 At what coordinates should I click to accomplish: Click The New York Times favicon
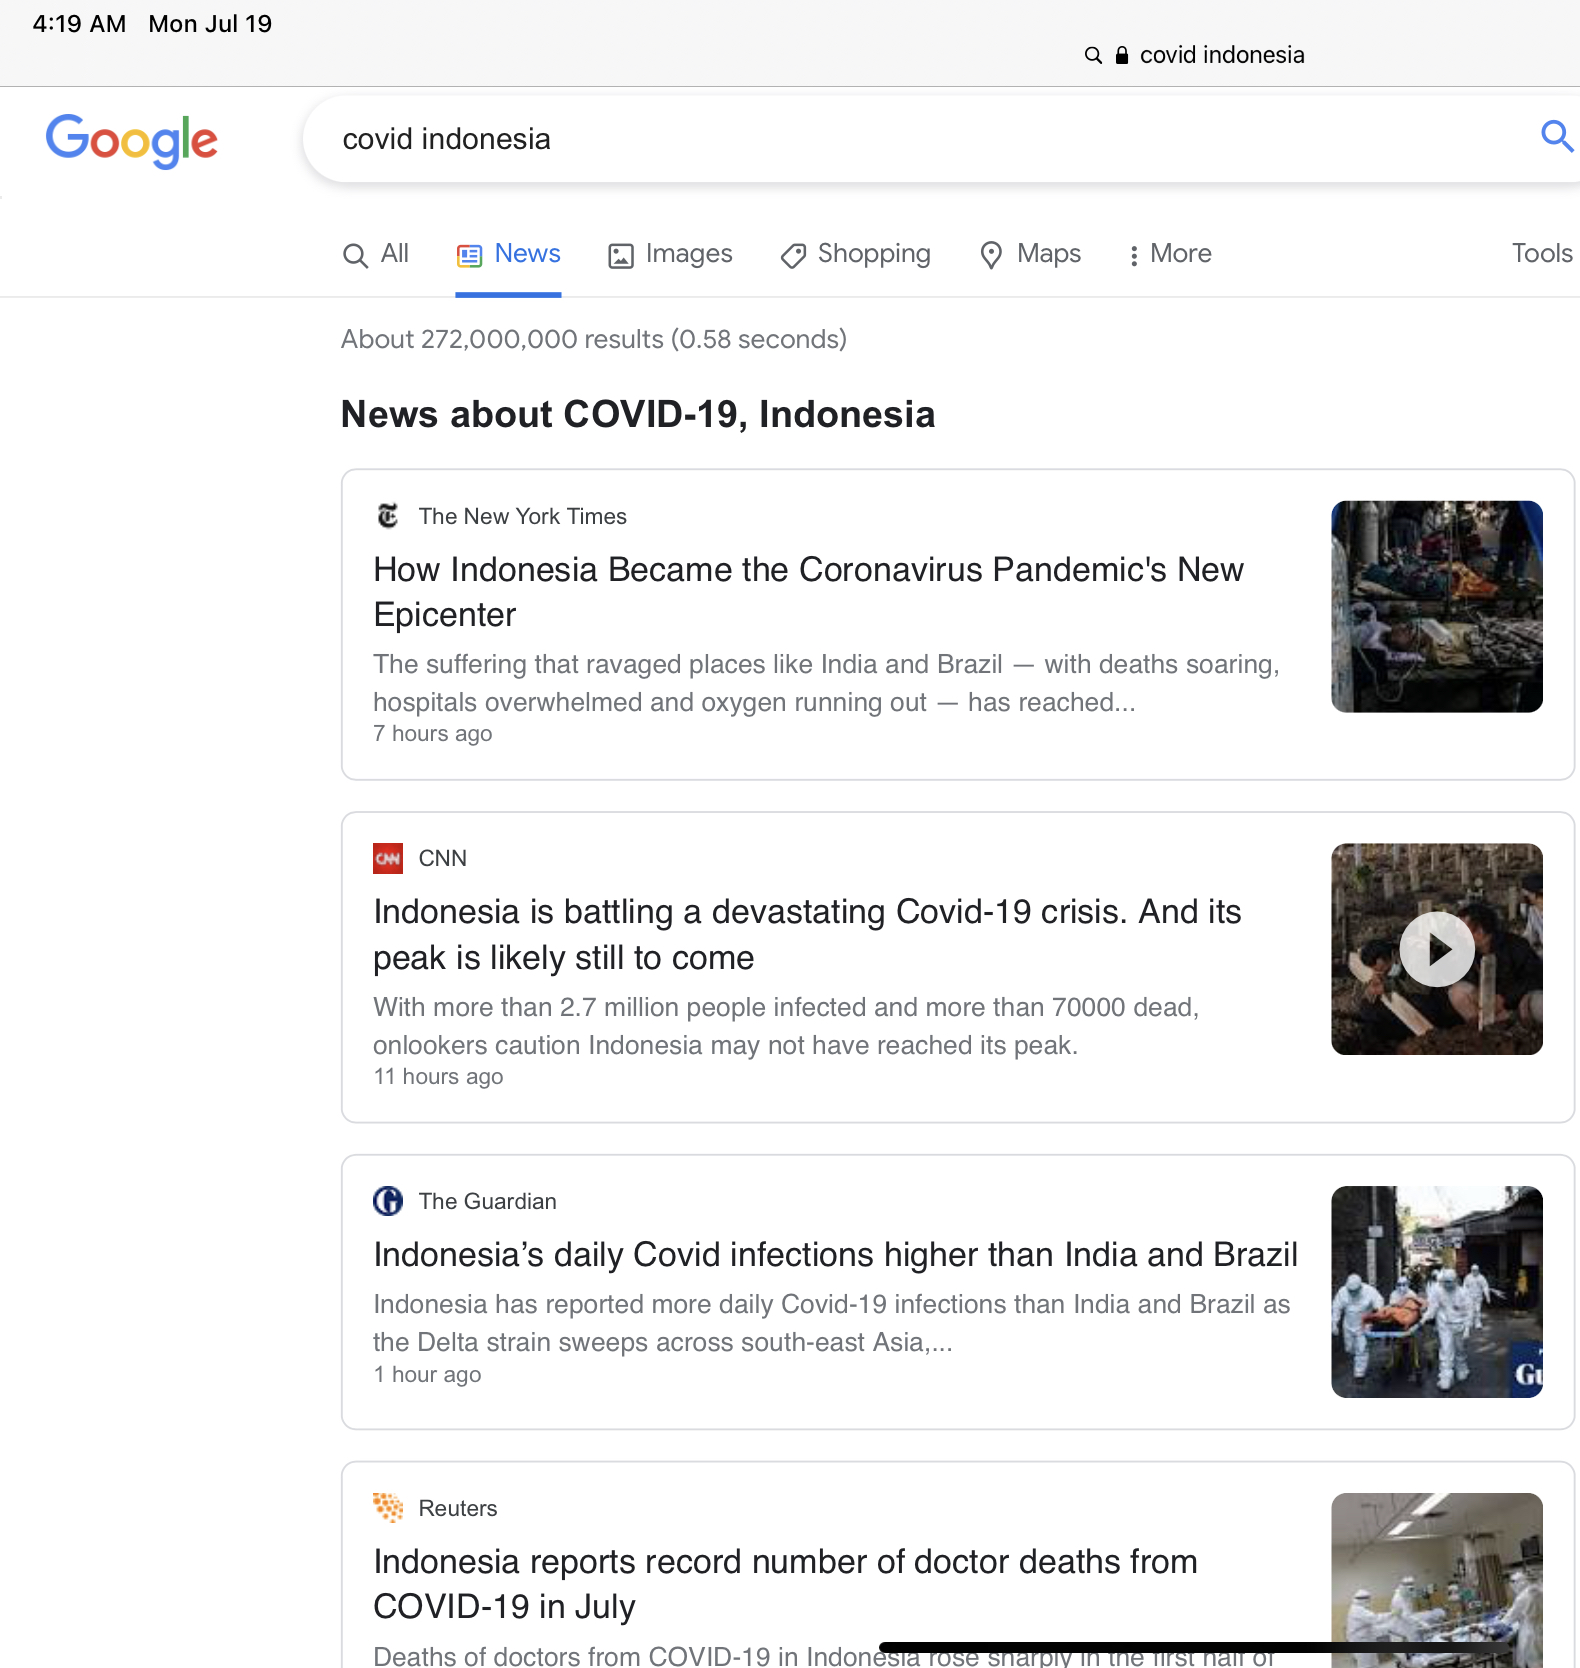coord(388,516)
